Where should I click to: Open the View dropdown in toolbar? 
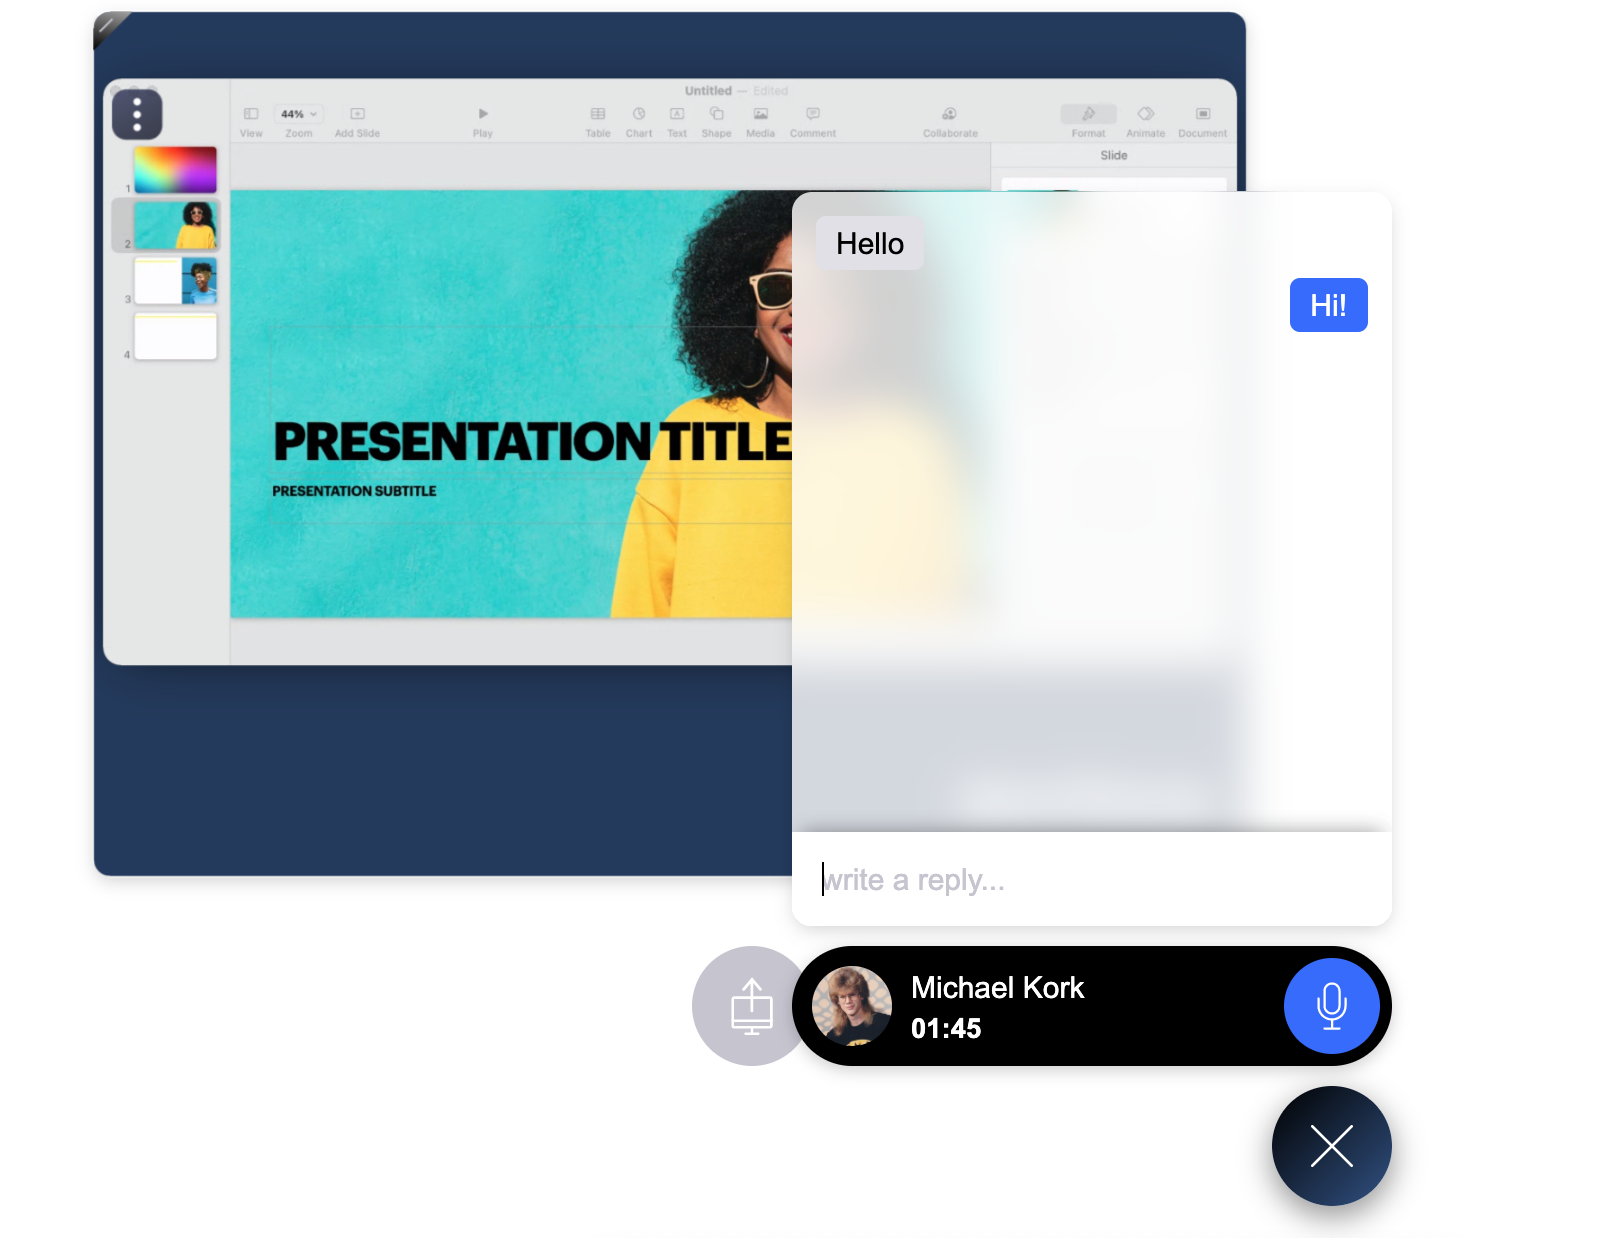coord(251,114)
